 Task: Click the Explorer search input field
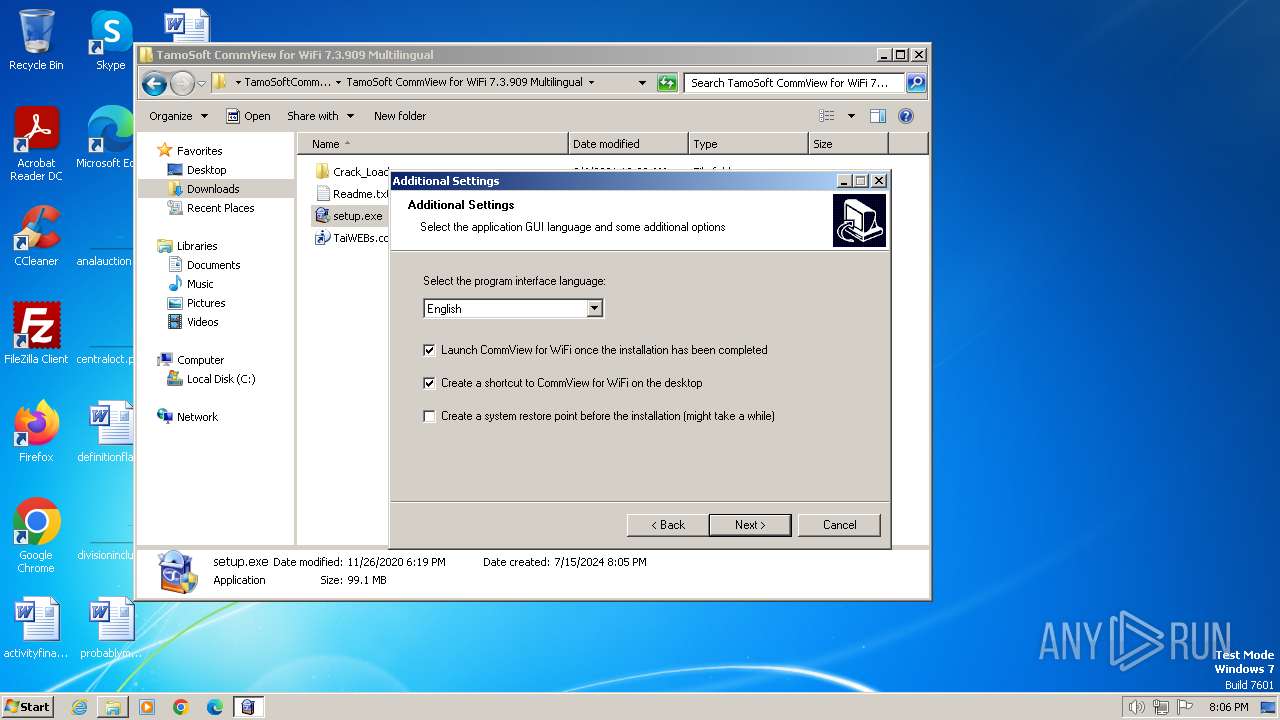(x=795, y=83)
